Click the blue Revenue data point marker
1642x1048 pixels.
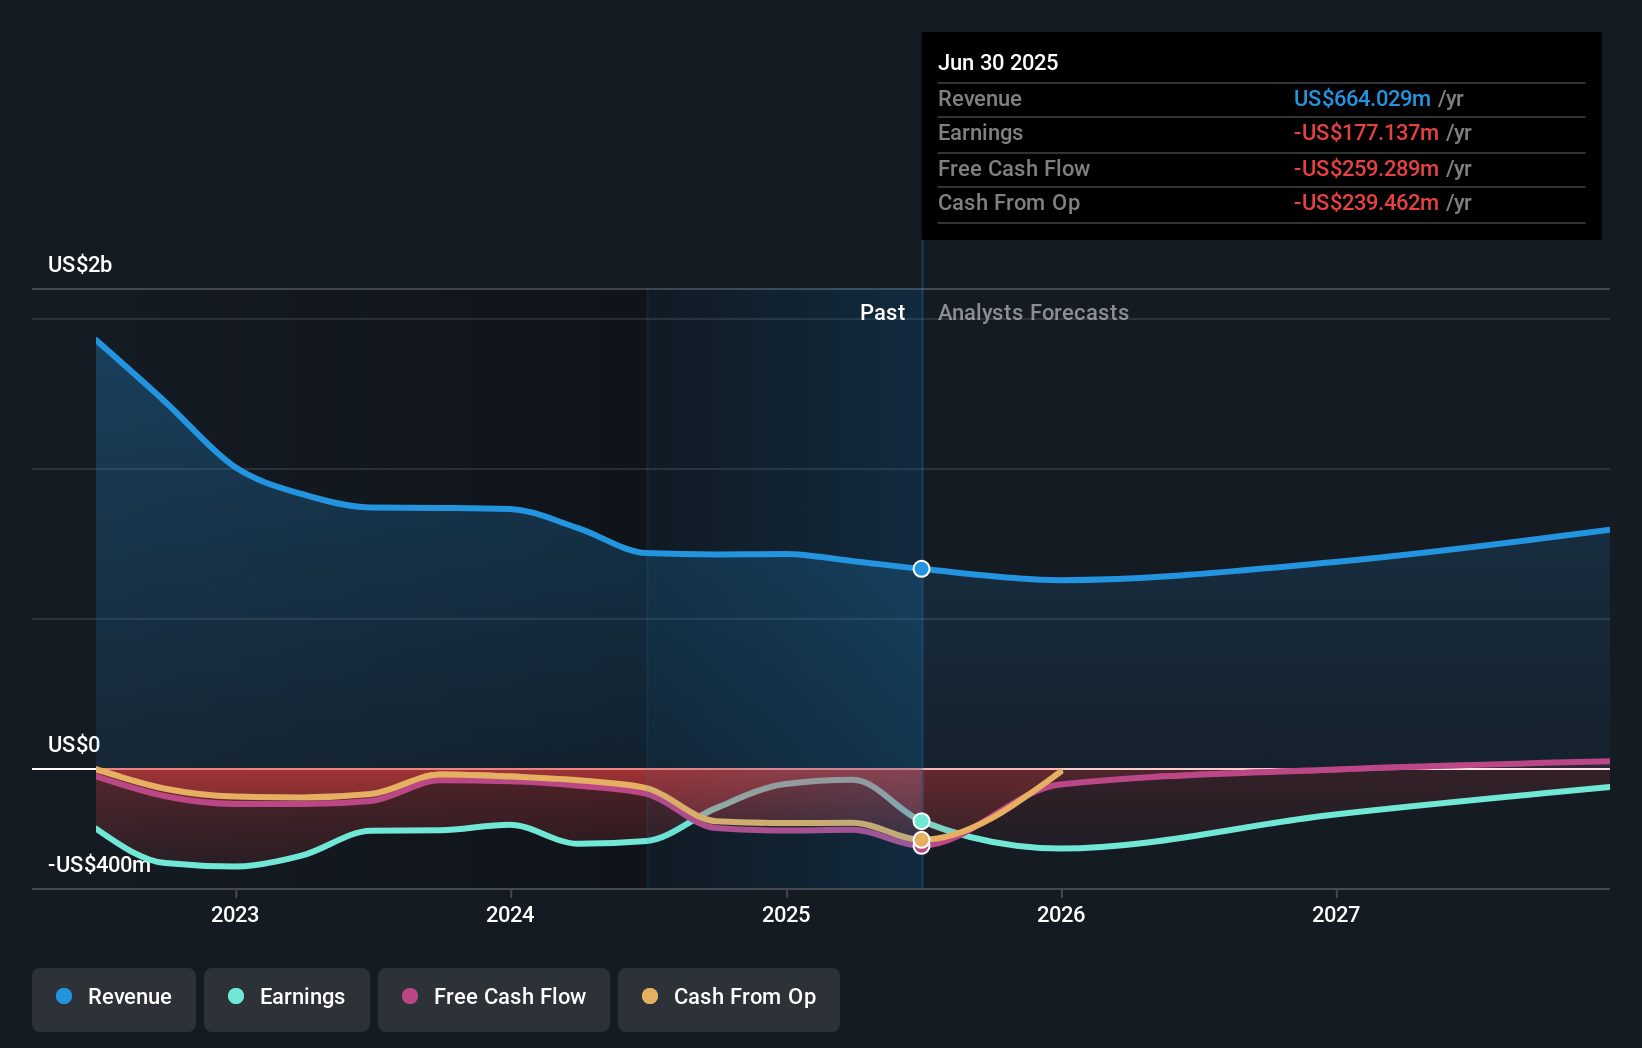(x=922, y=569)
